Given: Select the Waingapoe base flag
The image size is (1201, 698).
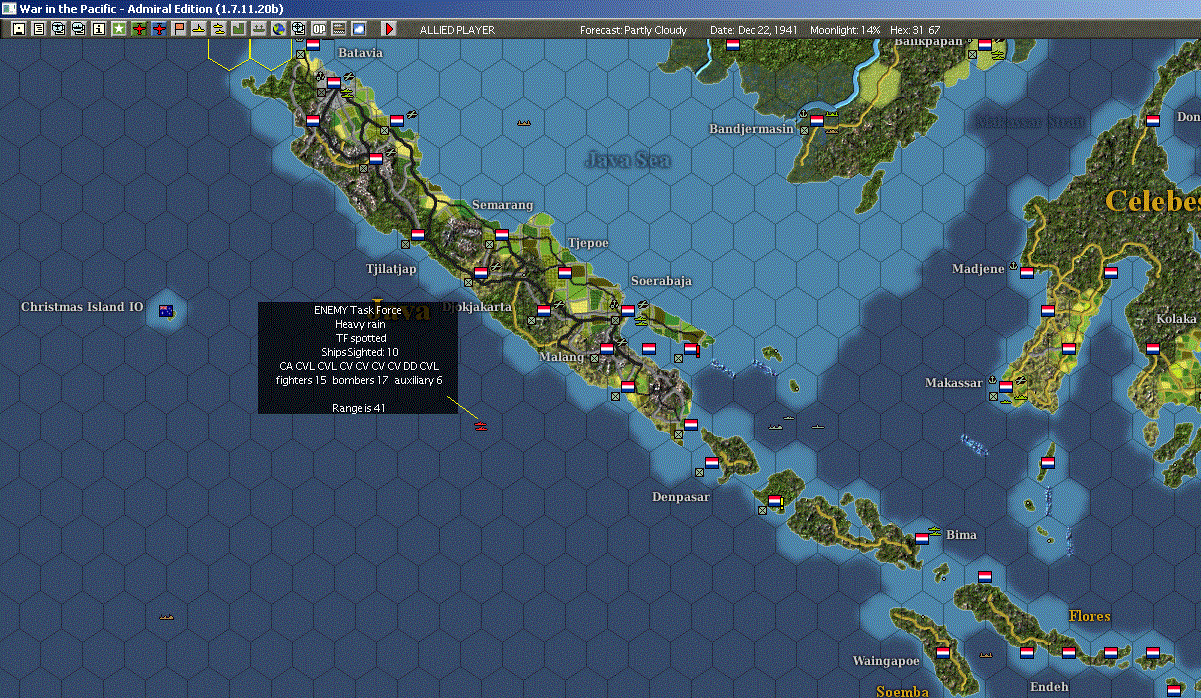Looking at the screenshot, I should pyautogui.click(x=943, y=652).
